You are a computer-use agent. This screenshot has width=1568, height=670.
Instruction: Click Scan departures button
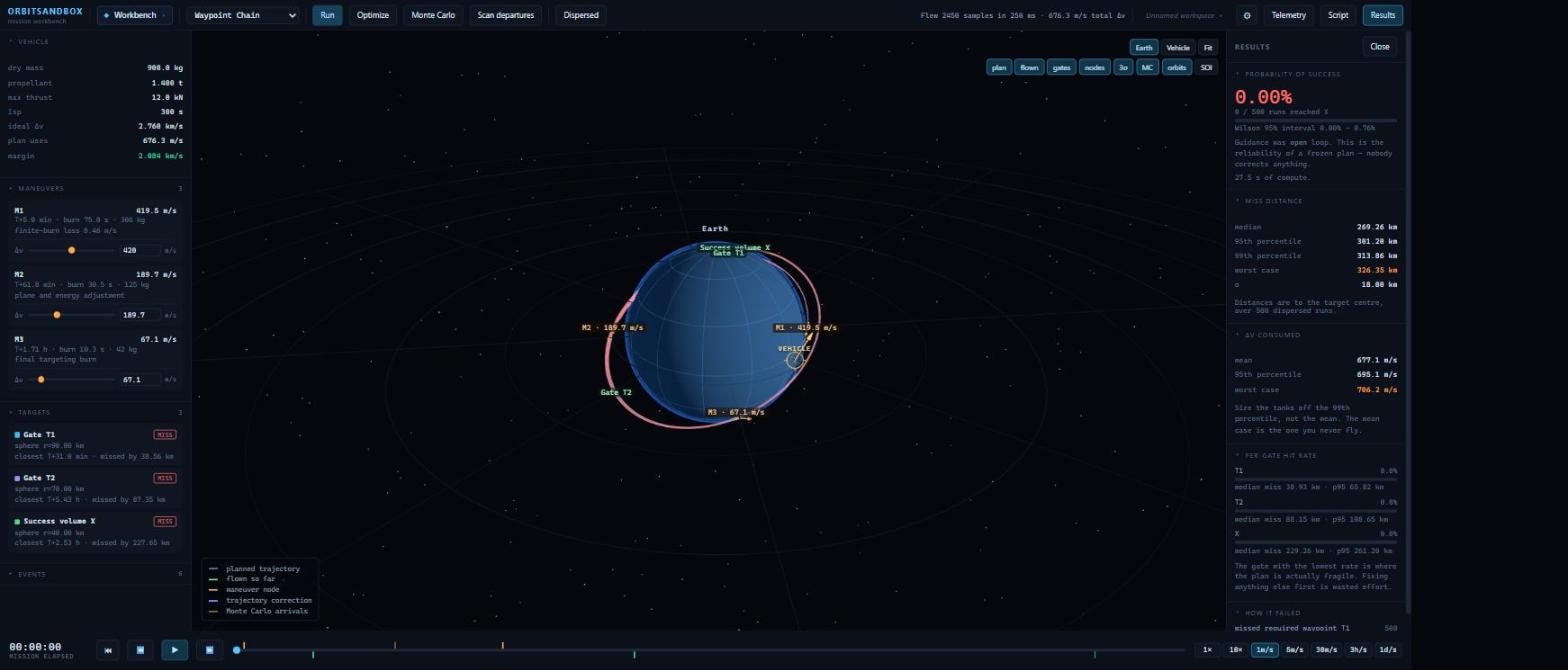(x=506, y=15)
